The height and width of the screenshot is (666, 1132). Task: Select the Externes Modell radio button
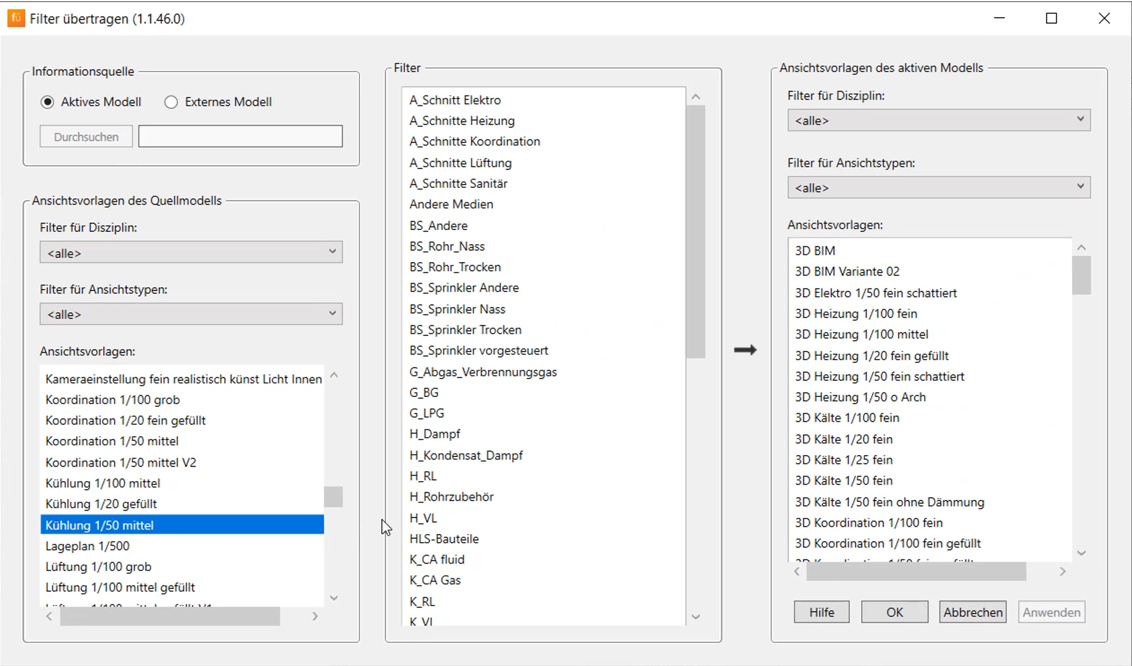pyautogui.click(x=171, y=102)
